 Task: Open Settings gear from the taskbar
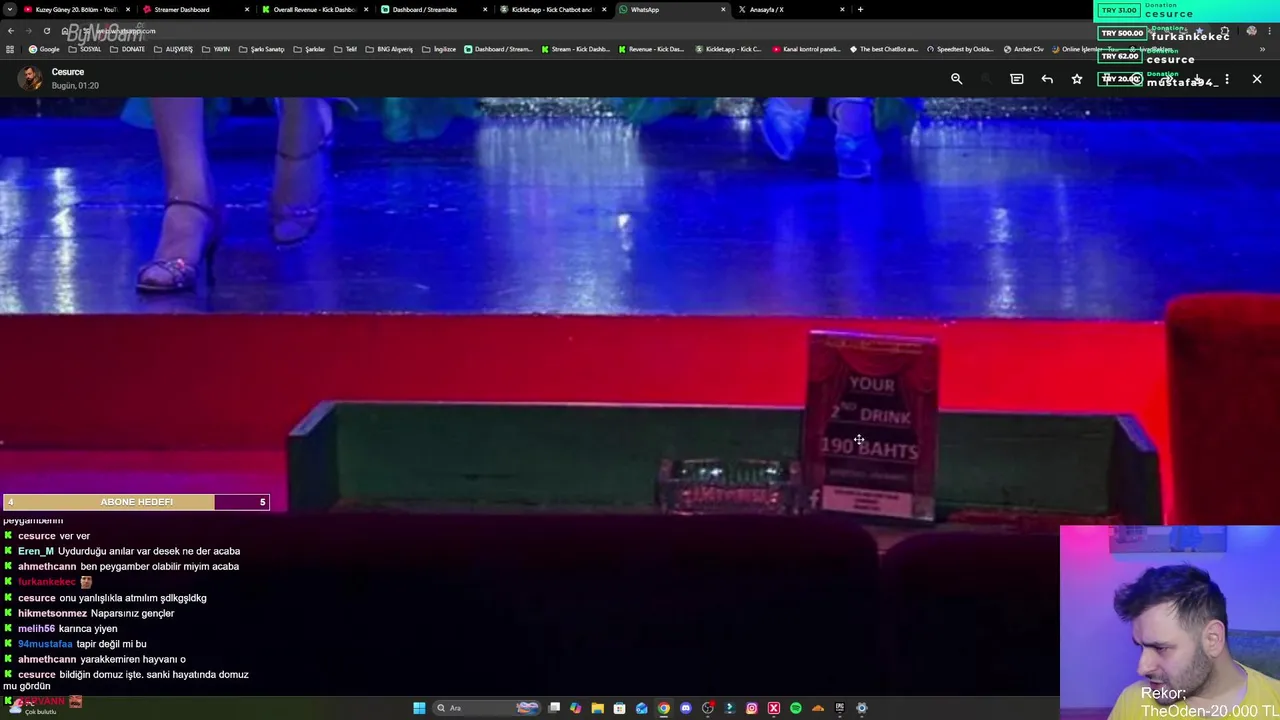click(x=862, y=708)
